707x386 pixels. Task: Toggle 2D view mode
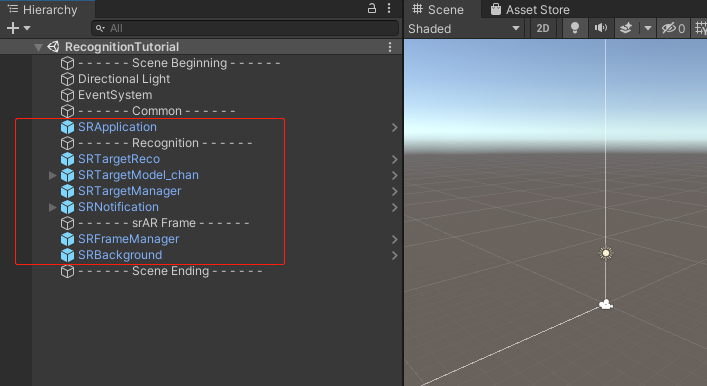[542, 28]
